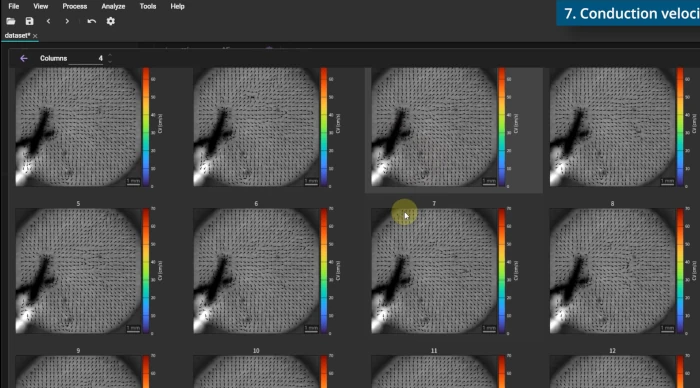Open the File menu
Image resolution: width=700 pixels, height=388 pixels.
14,6
